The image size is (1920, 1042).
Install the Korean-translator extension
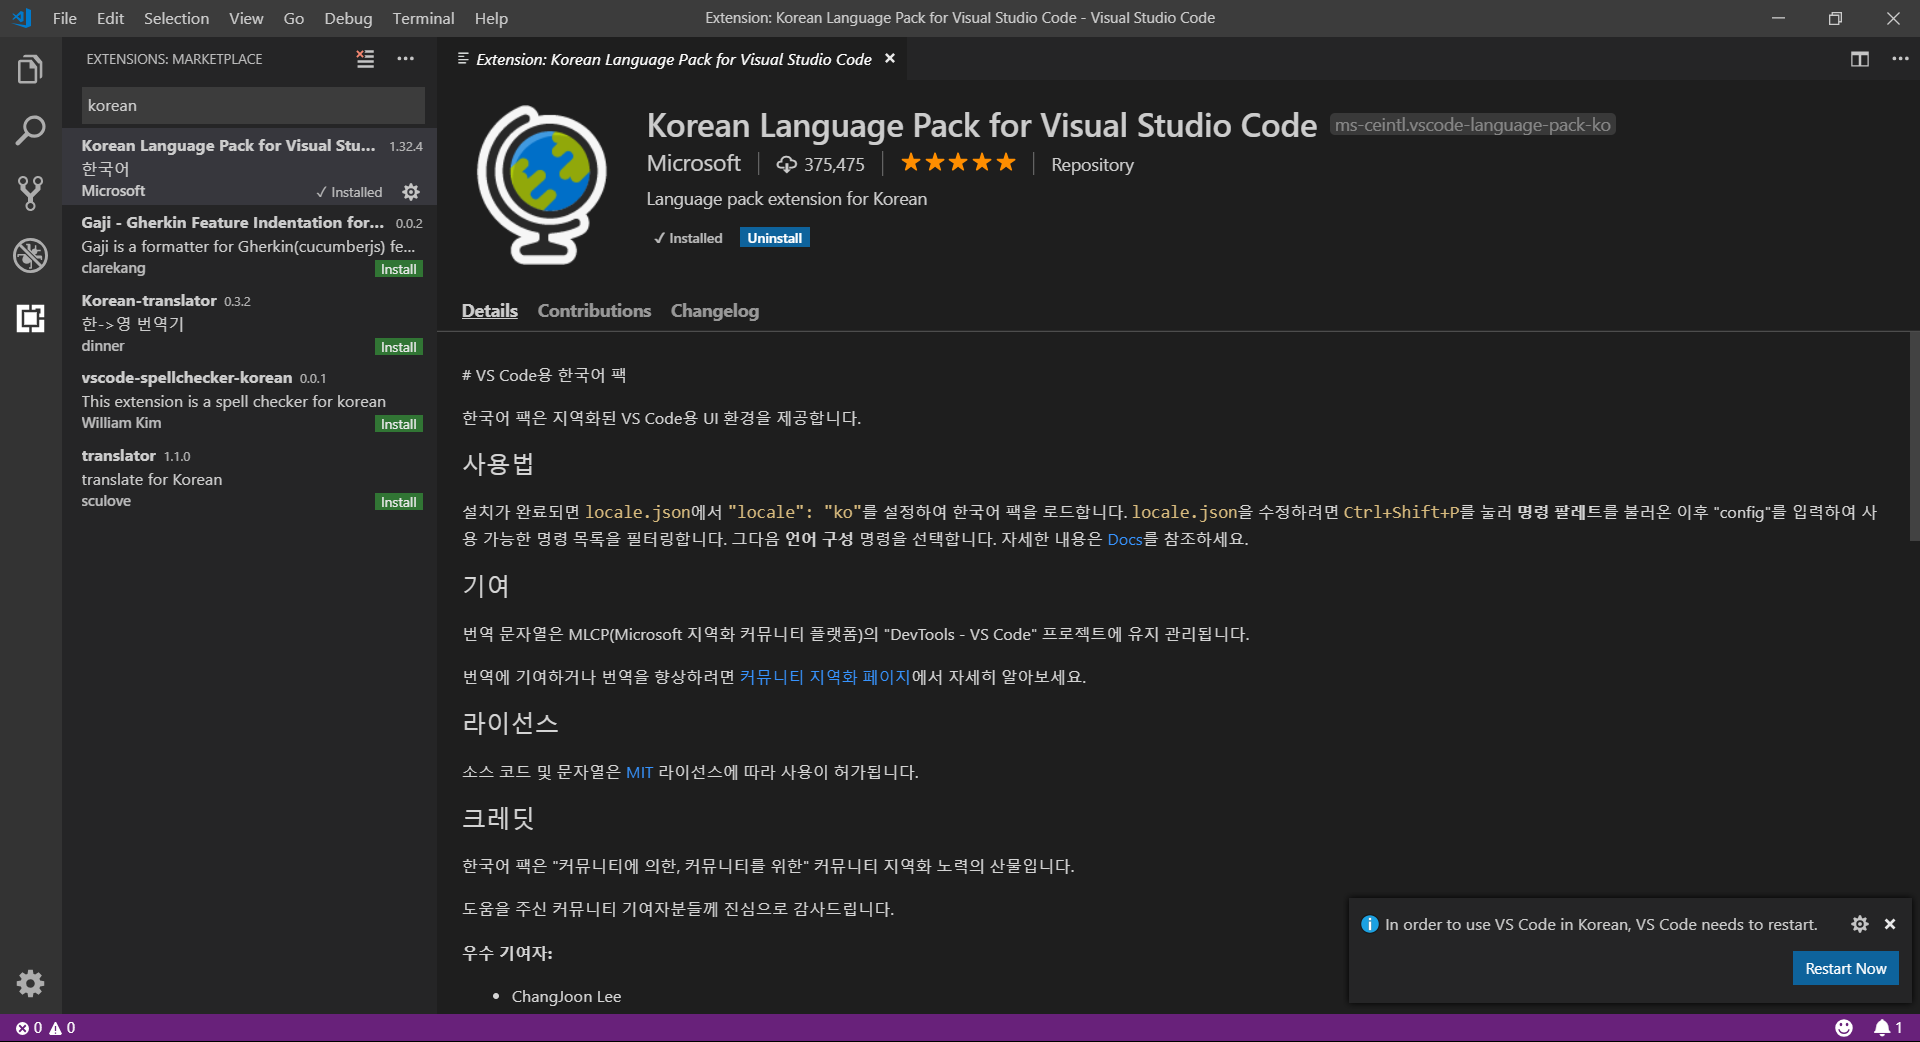(398, 347)
